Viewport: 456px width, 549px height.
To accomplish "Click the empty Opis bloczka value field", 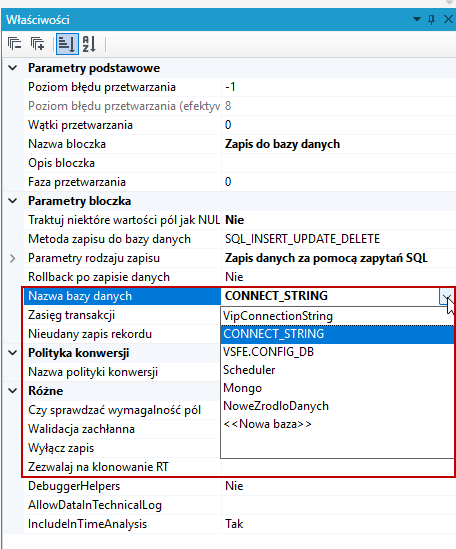I will click(339, 163).
